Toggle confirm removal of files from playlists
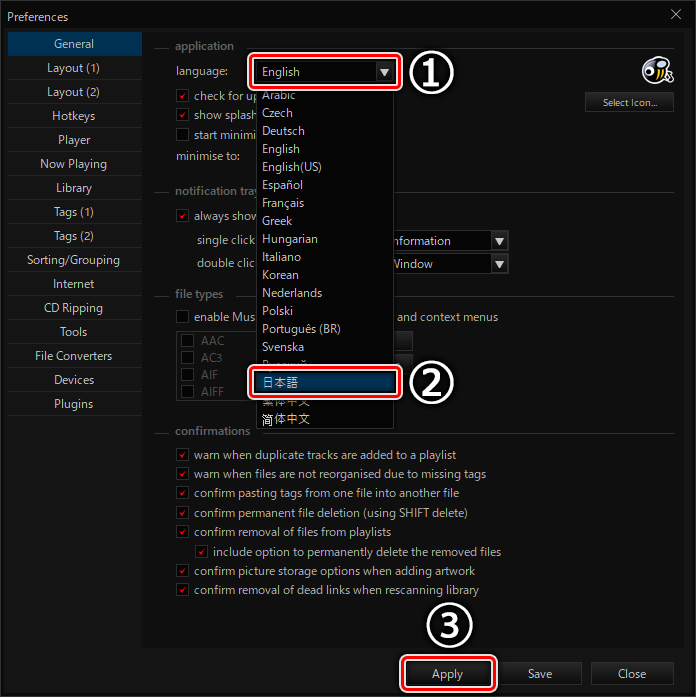The image size is (696, 697). 182,532
